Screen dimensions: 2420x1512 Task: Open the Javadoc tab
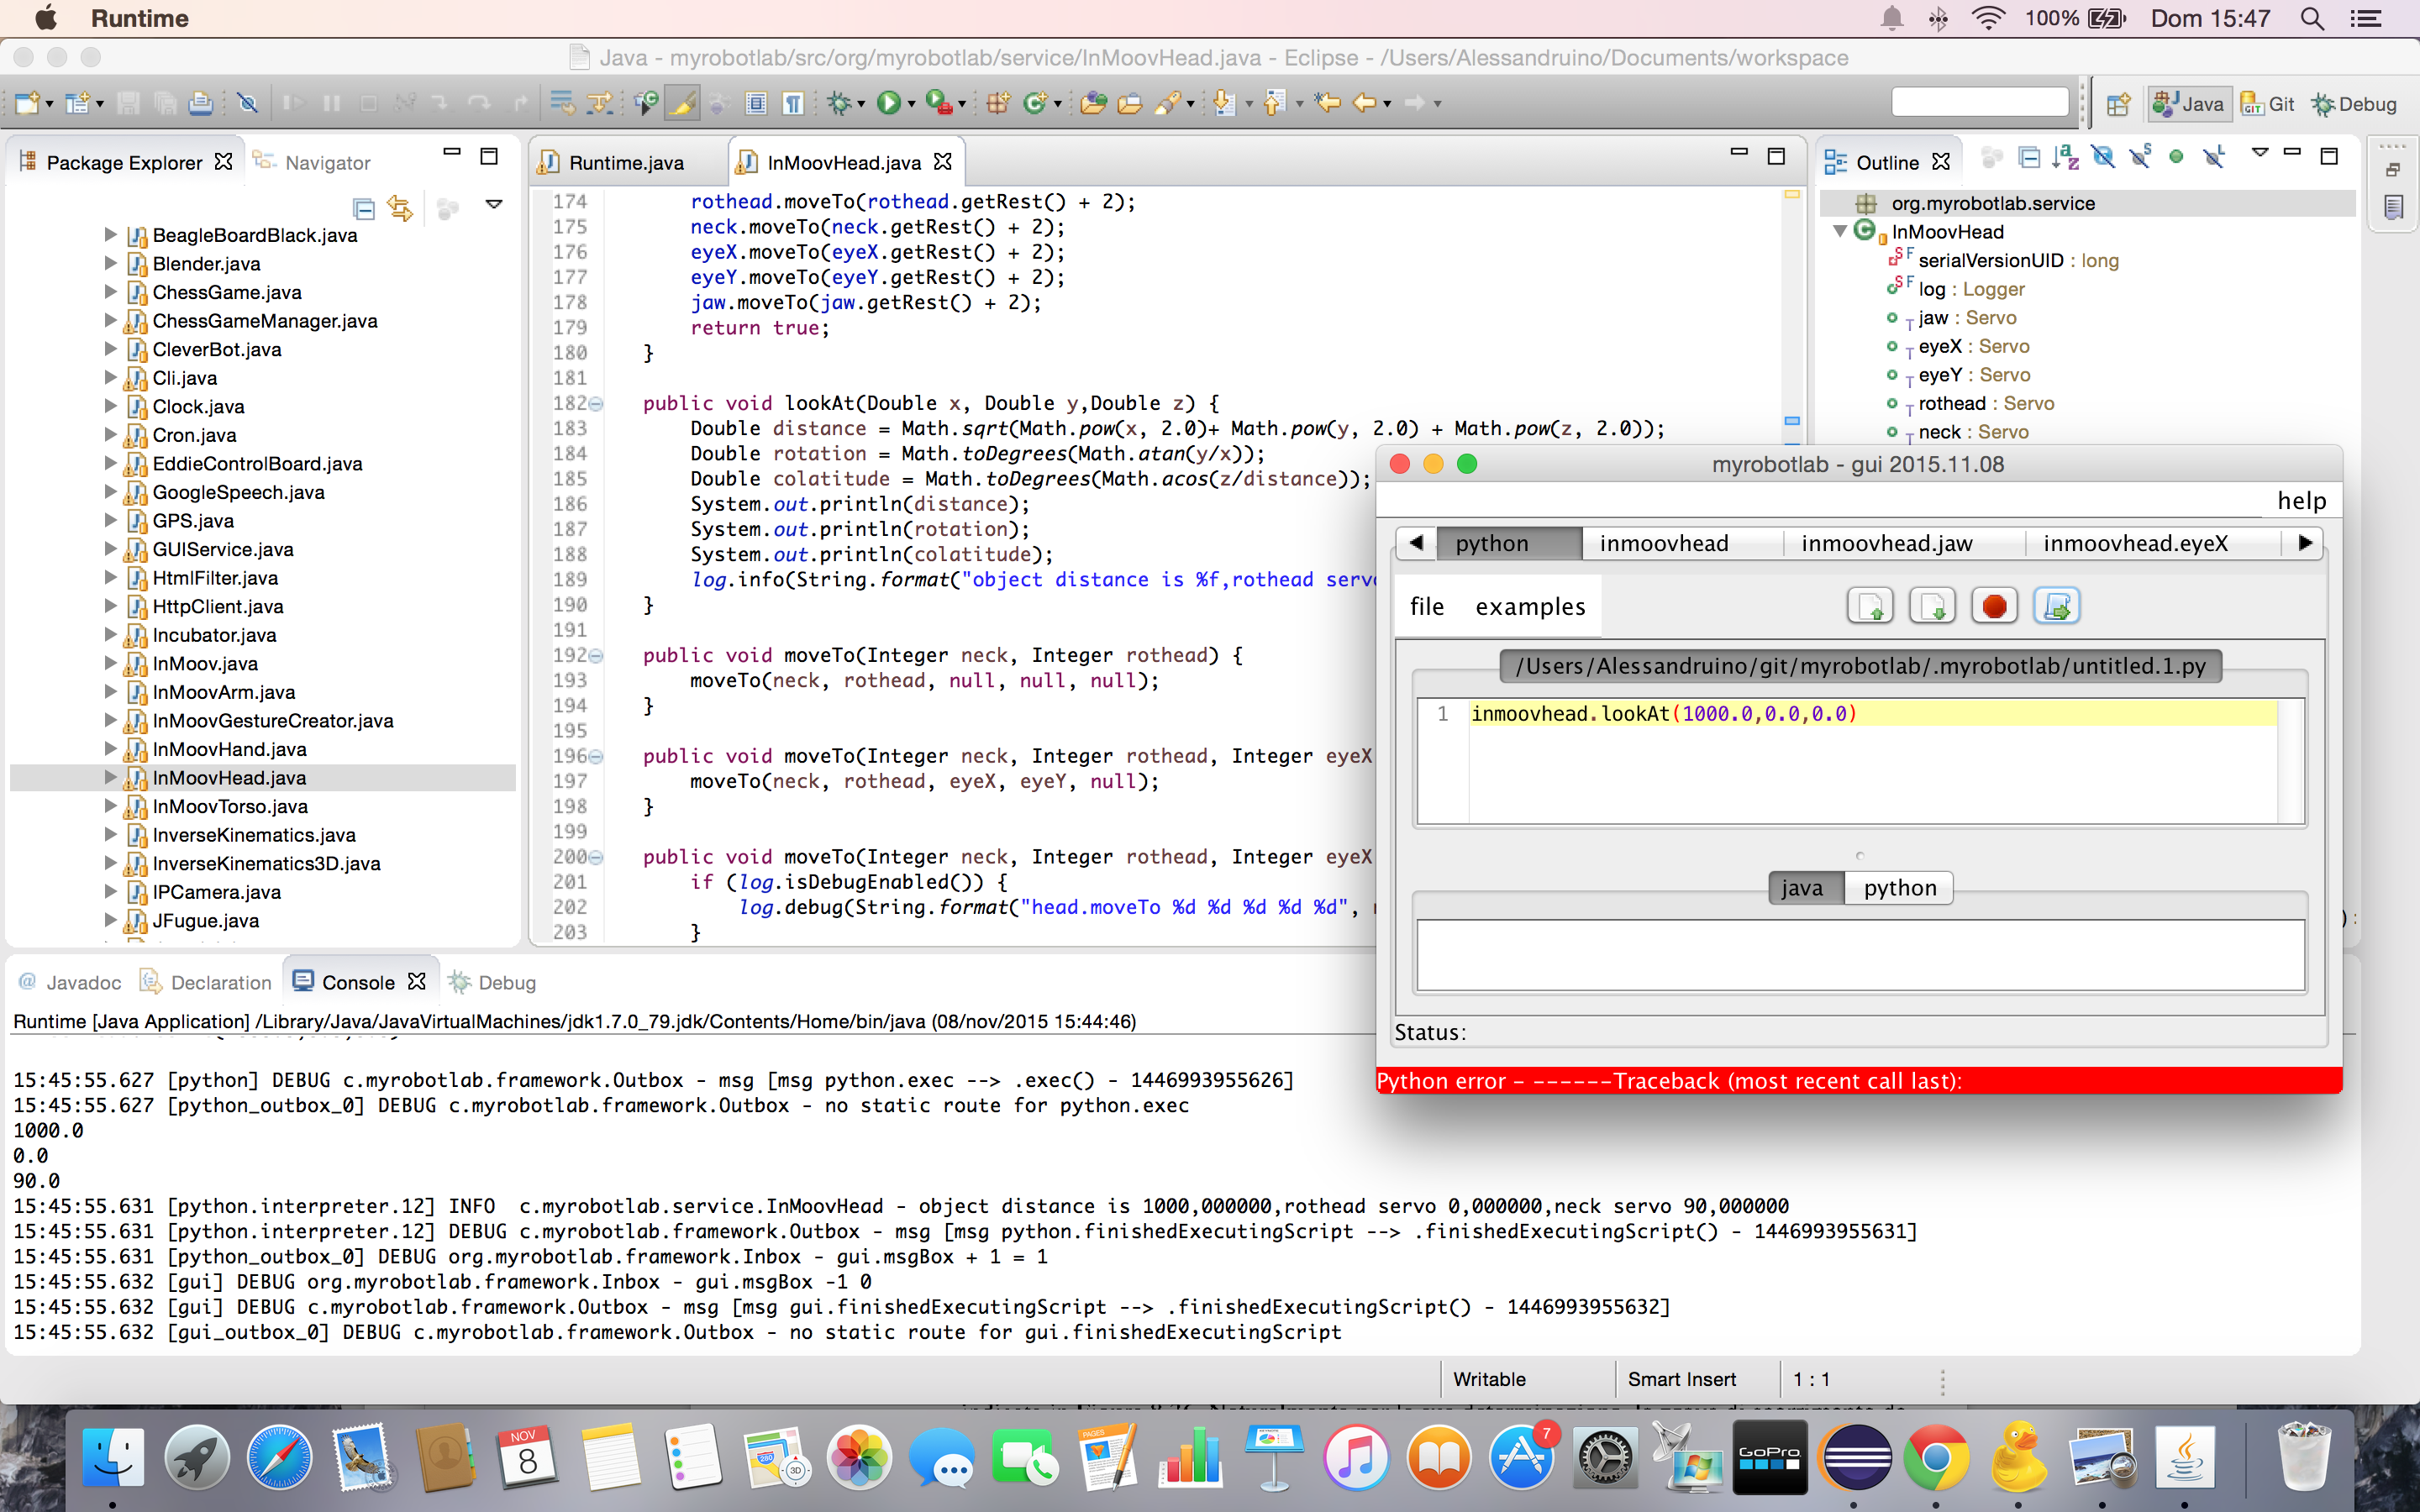point(70,982)
